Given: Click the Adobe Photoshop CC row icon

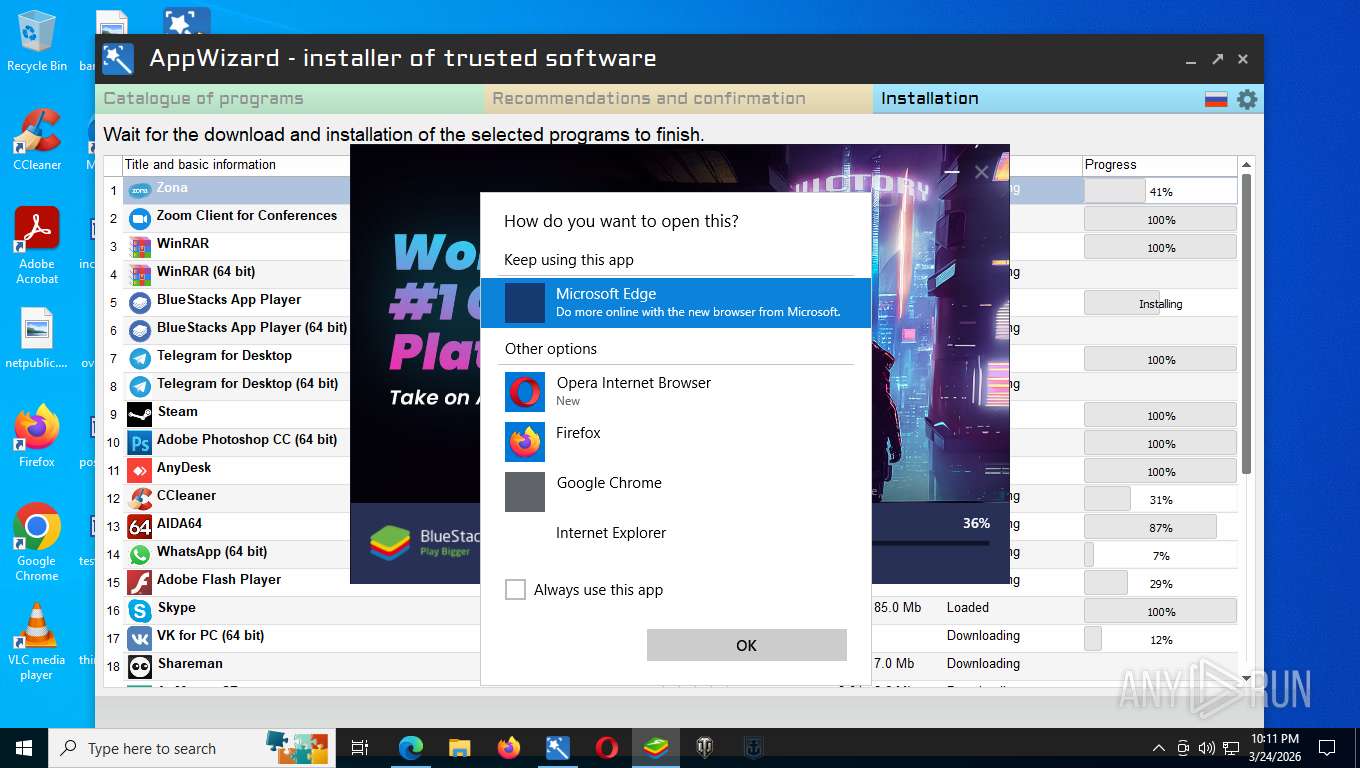Looking at the screenshot, I should [x=140, y=442].
